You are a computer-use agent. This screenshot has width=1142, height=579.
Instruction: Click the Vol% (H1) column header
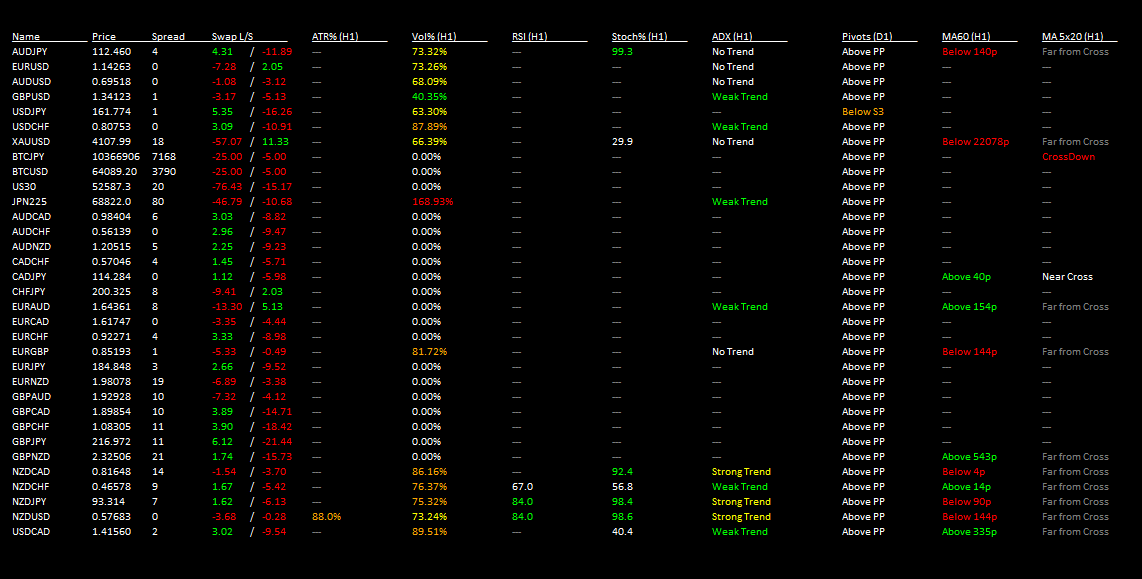434,36
